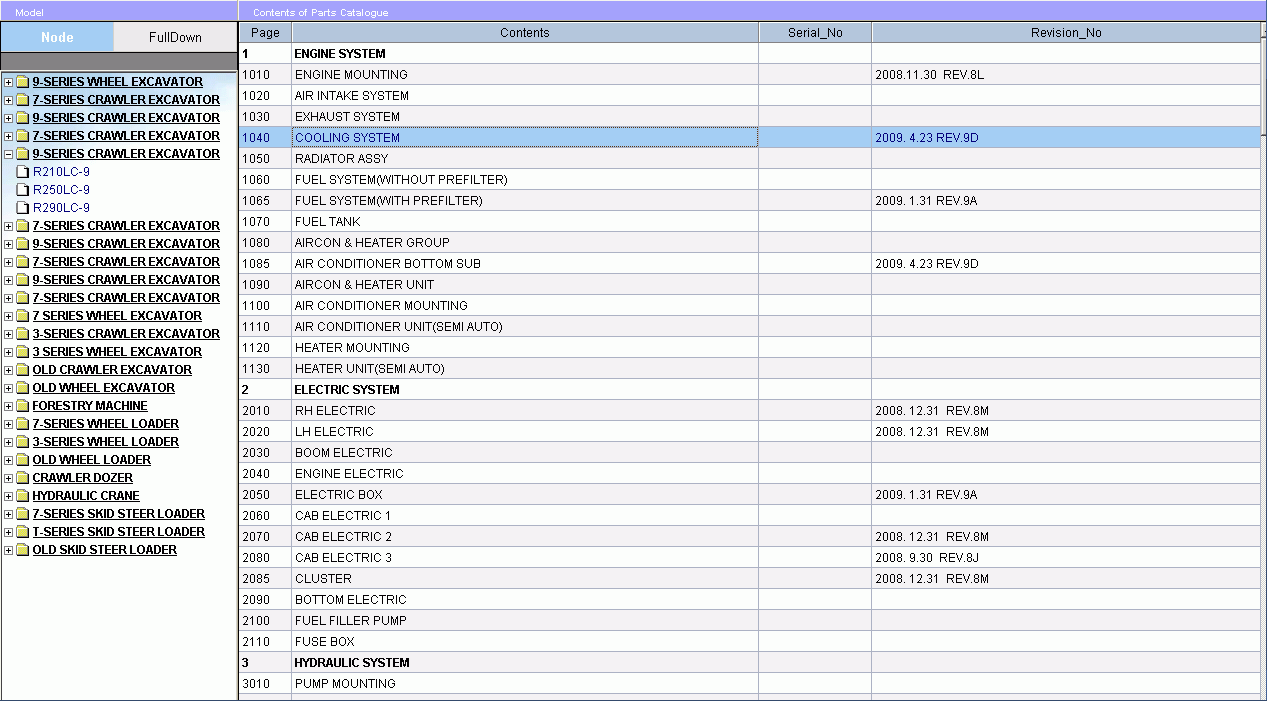Collapse the expanded 9-SERIES CRAWLER EXCAVATOR node
The image size is (1267, 701).
coord(9,154)
